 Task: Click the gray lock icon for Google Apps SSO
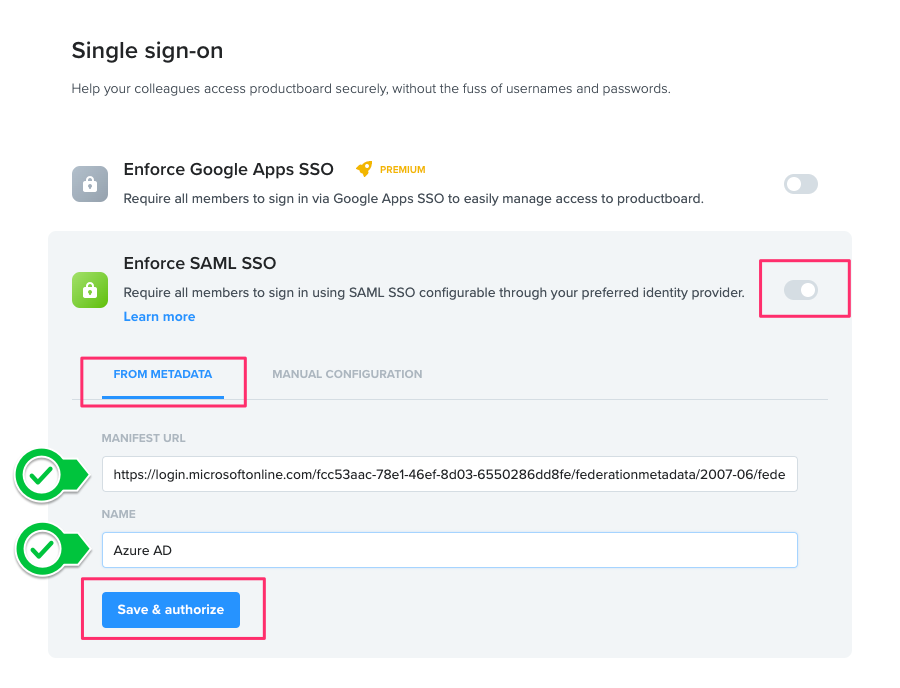90,184
